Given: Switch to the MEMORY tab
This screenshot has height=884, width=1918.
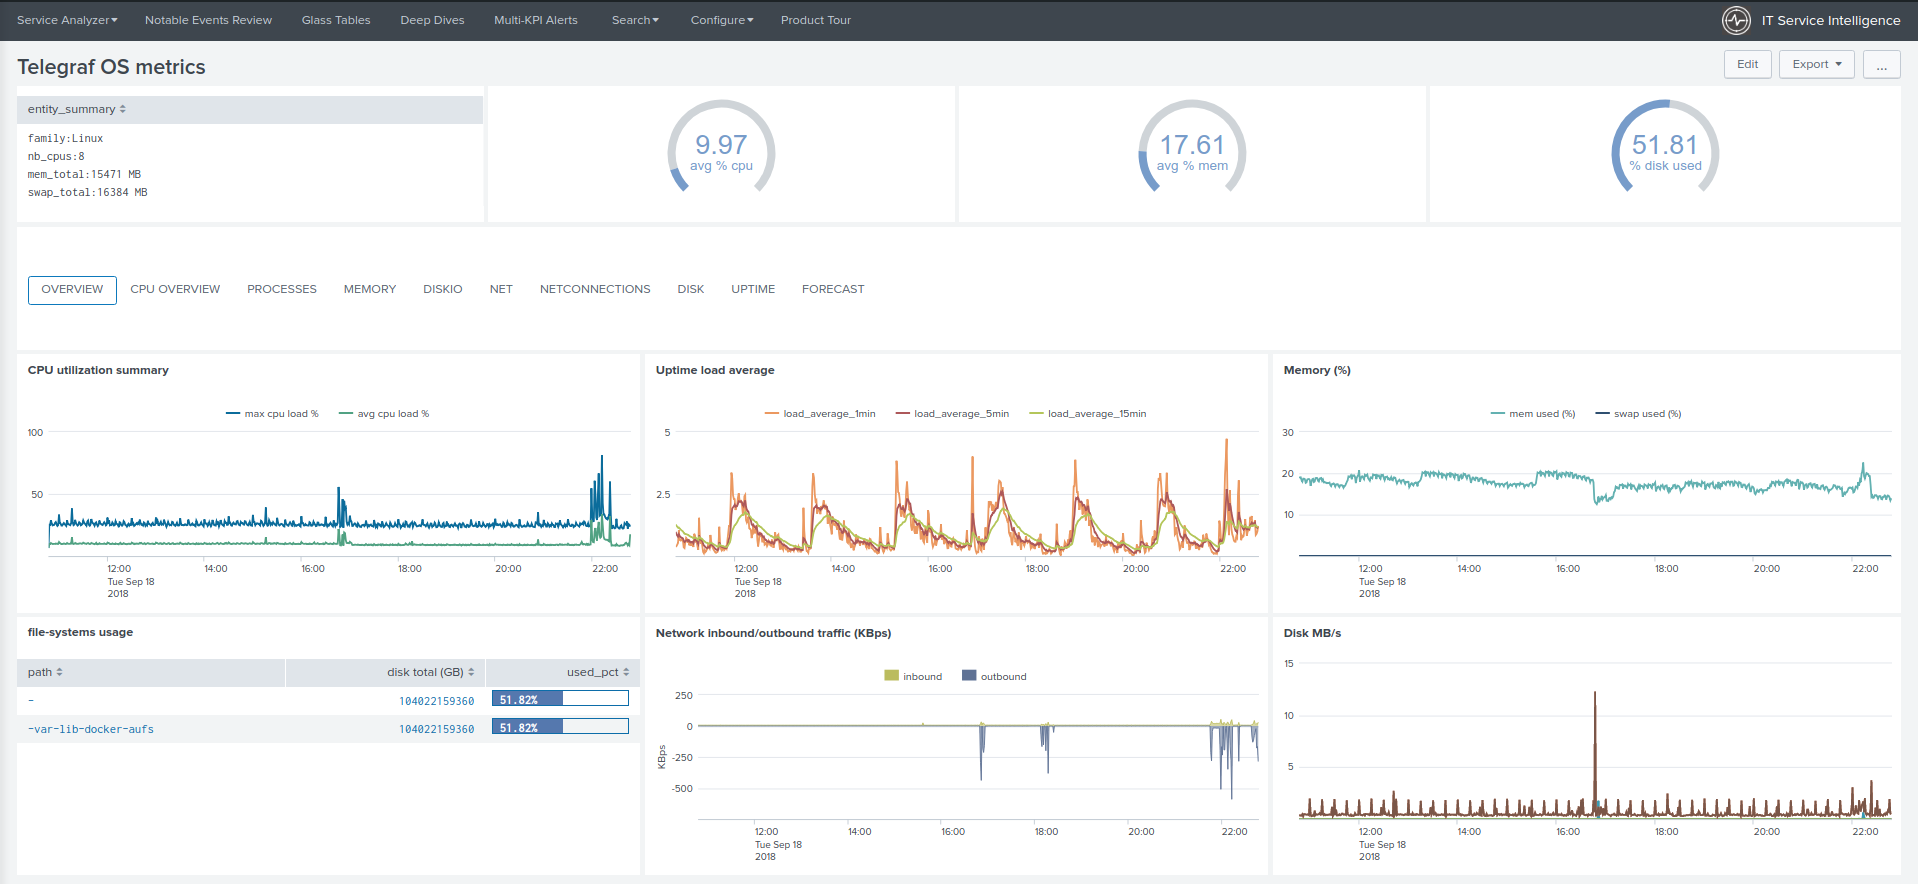Looking at the screenshot, I should (370, 290).
